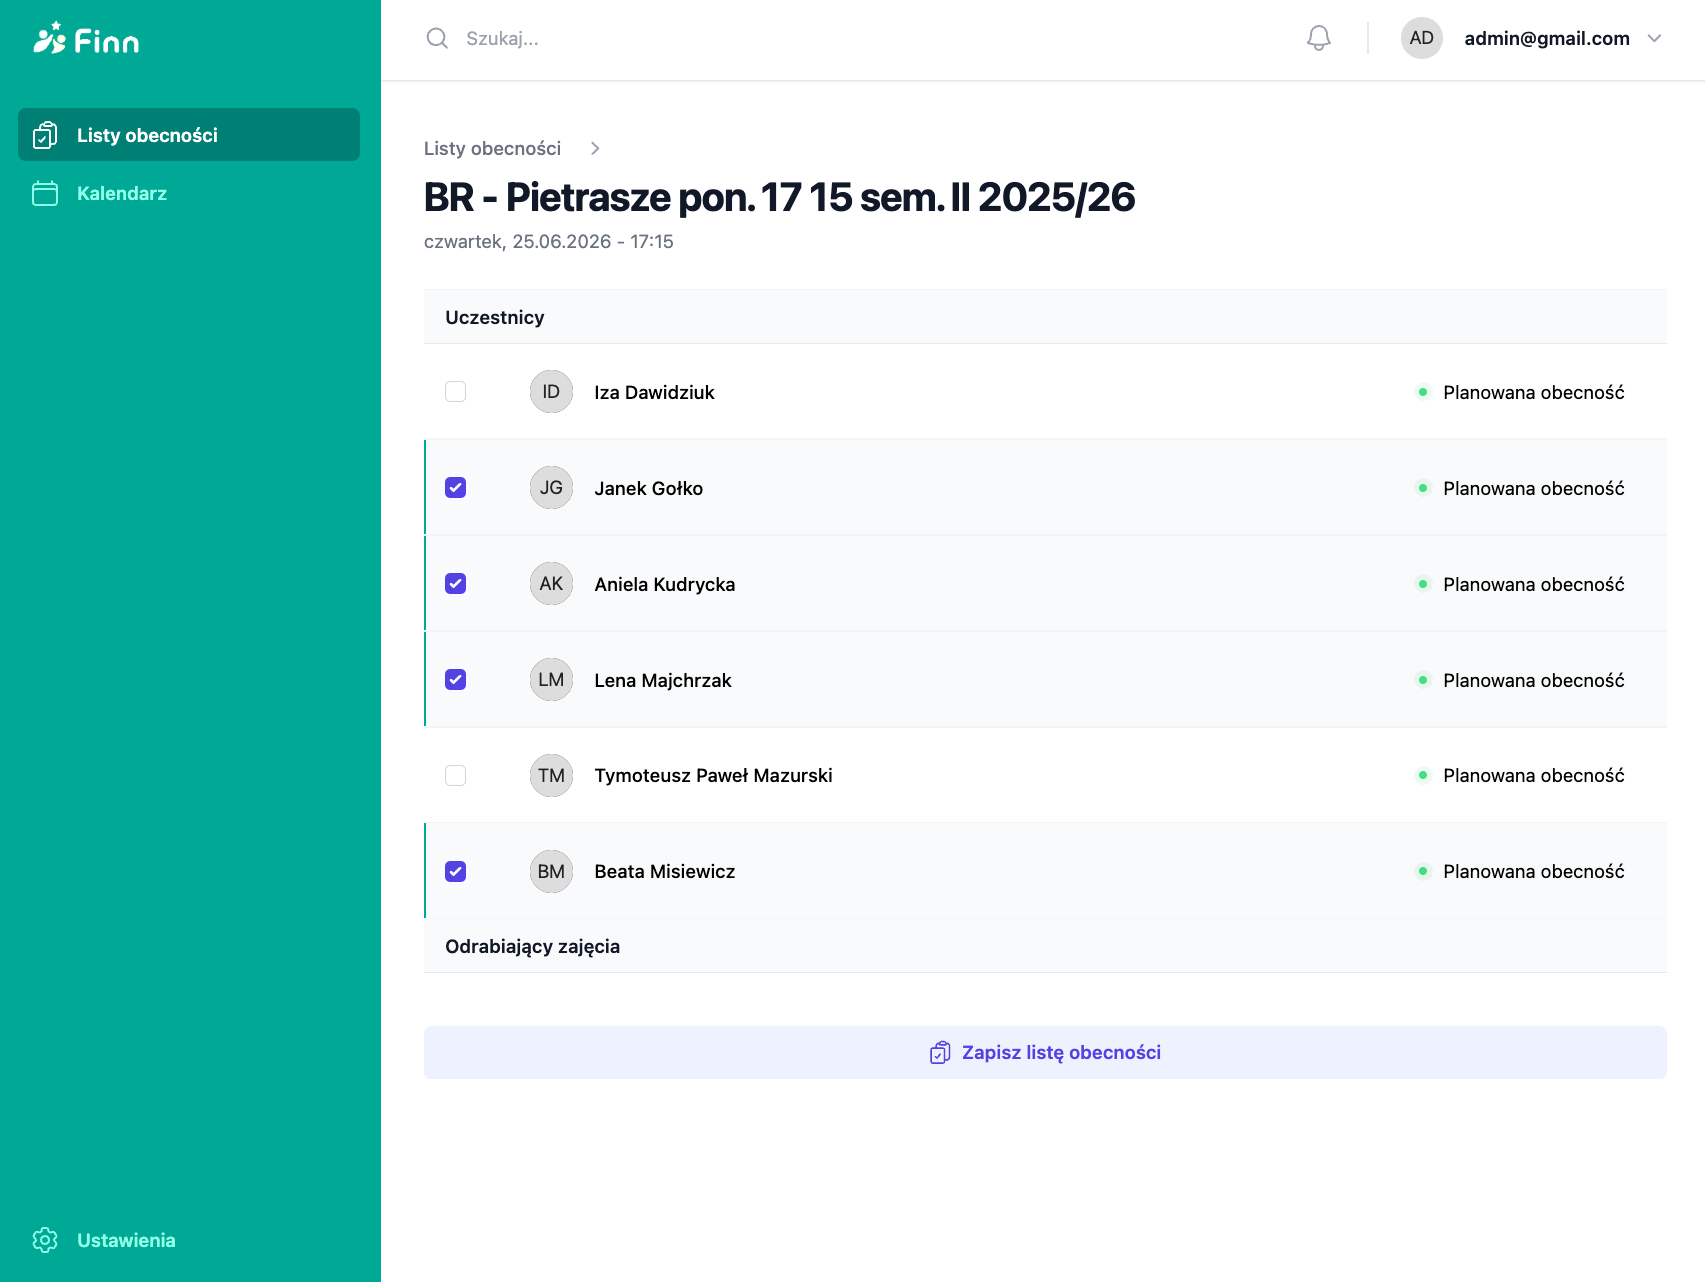Uncheck Beata Misiewicz's attendance checkbox
This screenshot has width=1705, height=1282.
point(455,871)
